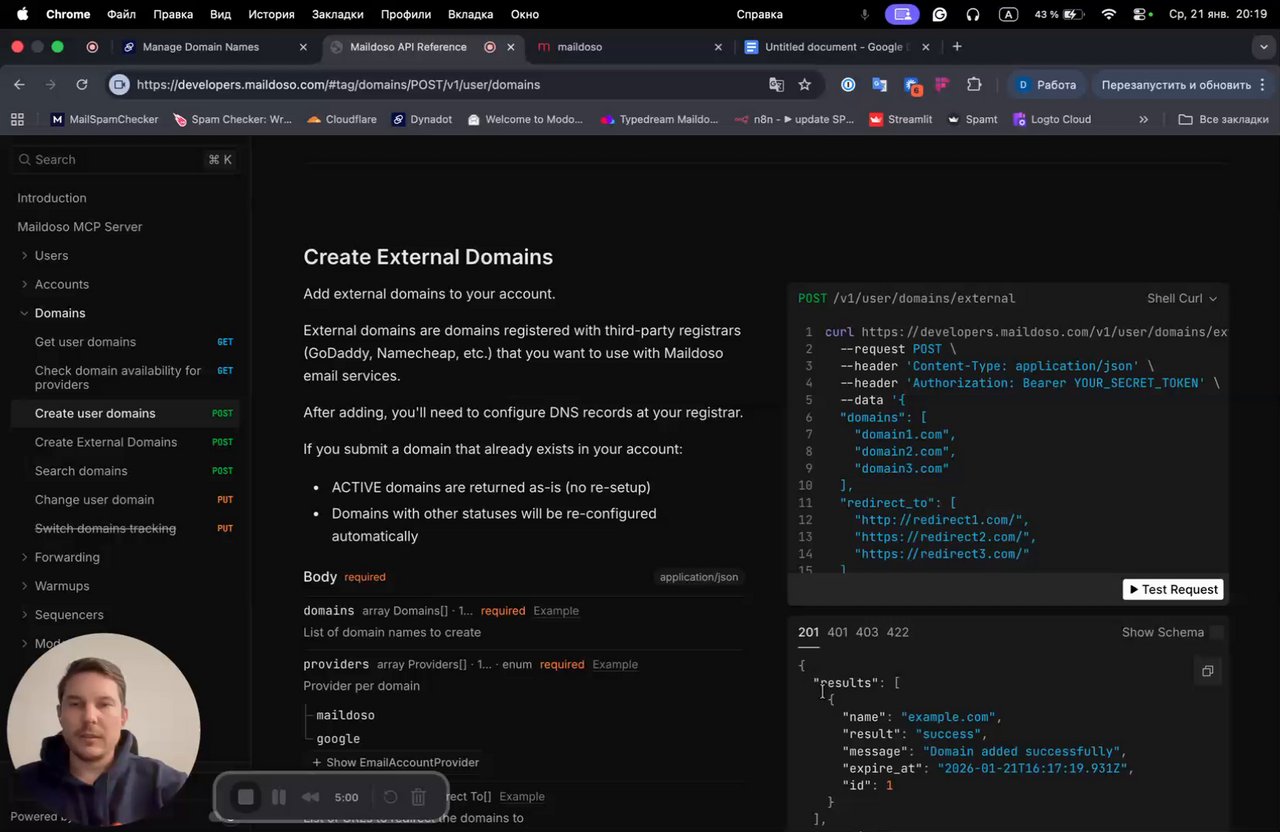
Task: Switch to the Untitled document Google Docs tab
Action: click(835, 47)
